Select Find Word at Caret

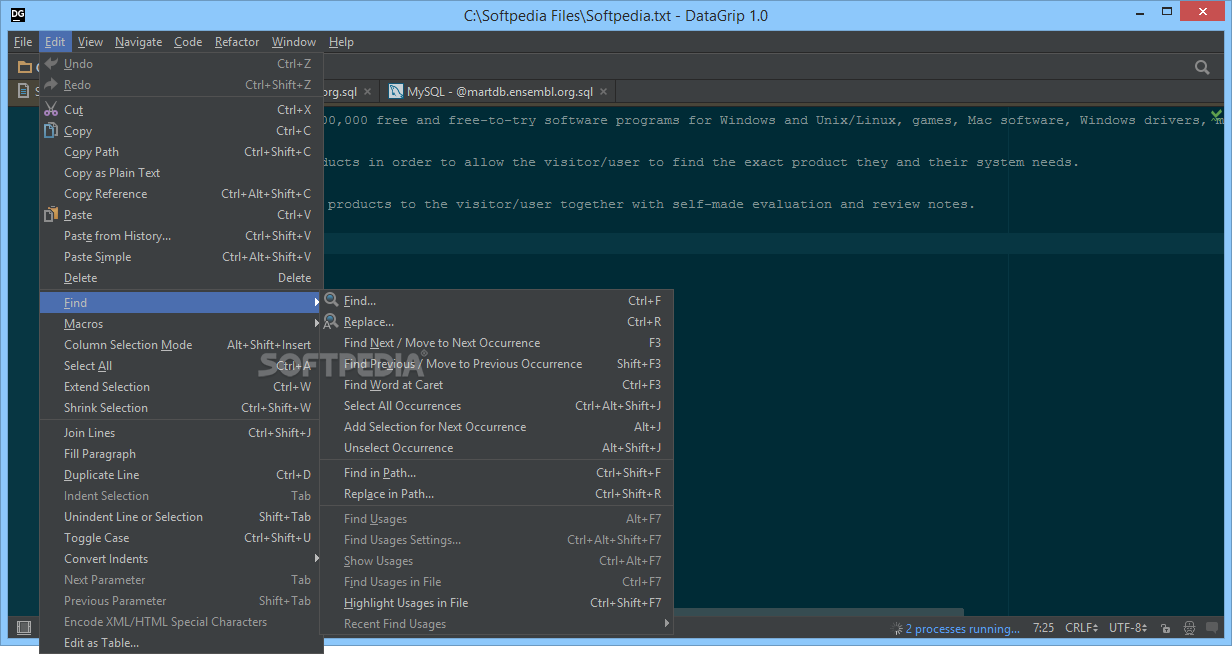pyautogui.click(x=497, y=384)
